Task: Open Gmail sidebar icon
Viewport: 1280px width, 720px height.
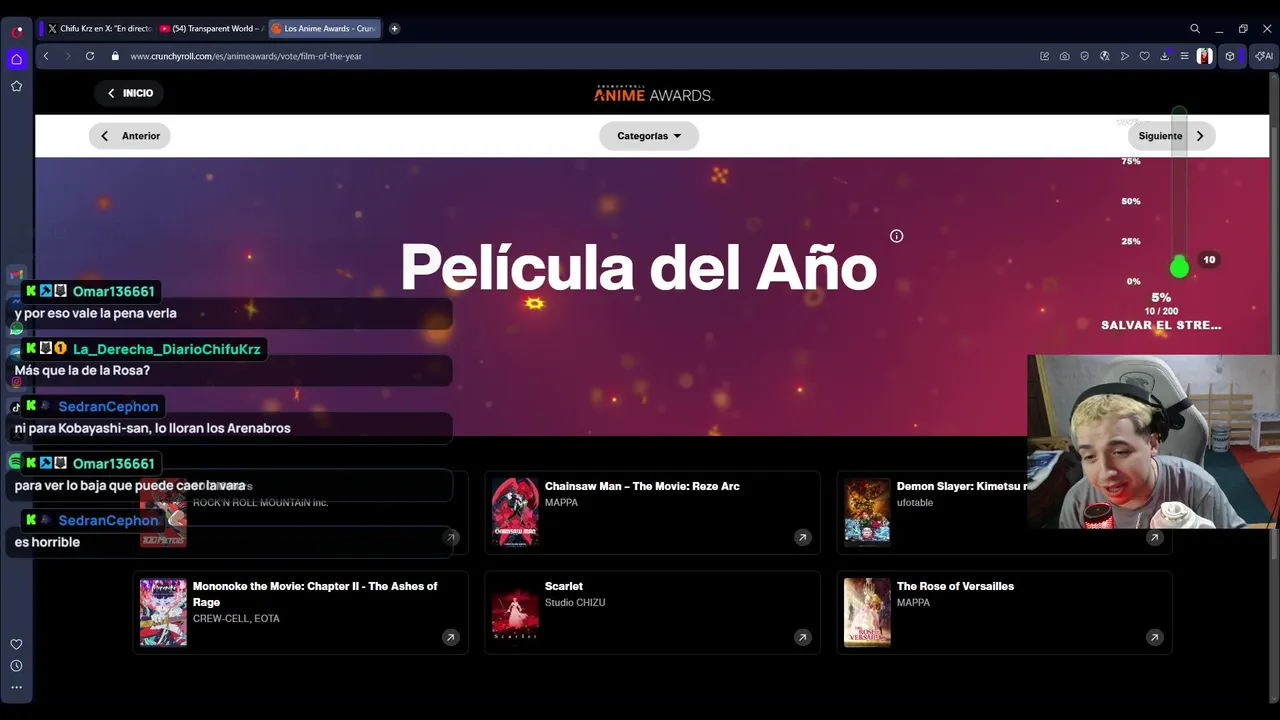Action: [x=16, y=274]
